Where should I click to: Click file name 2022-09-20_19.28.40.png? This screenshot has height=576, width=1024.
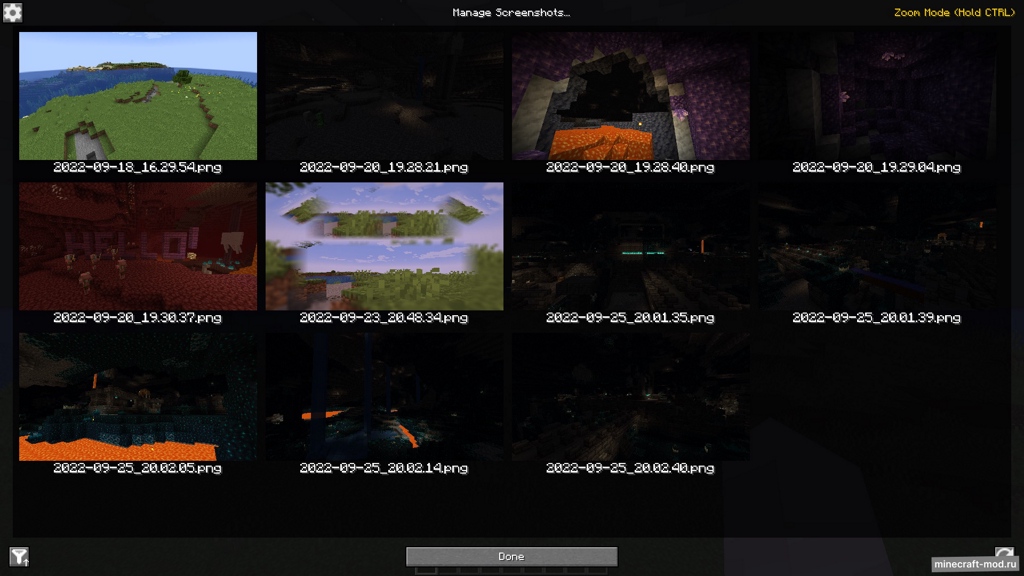630,167
